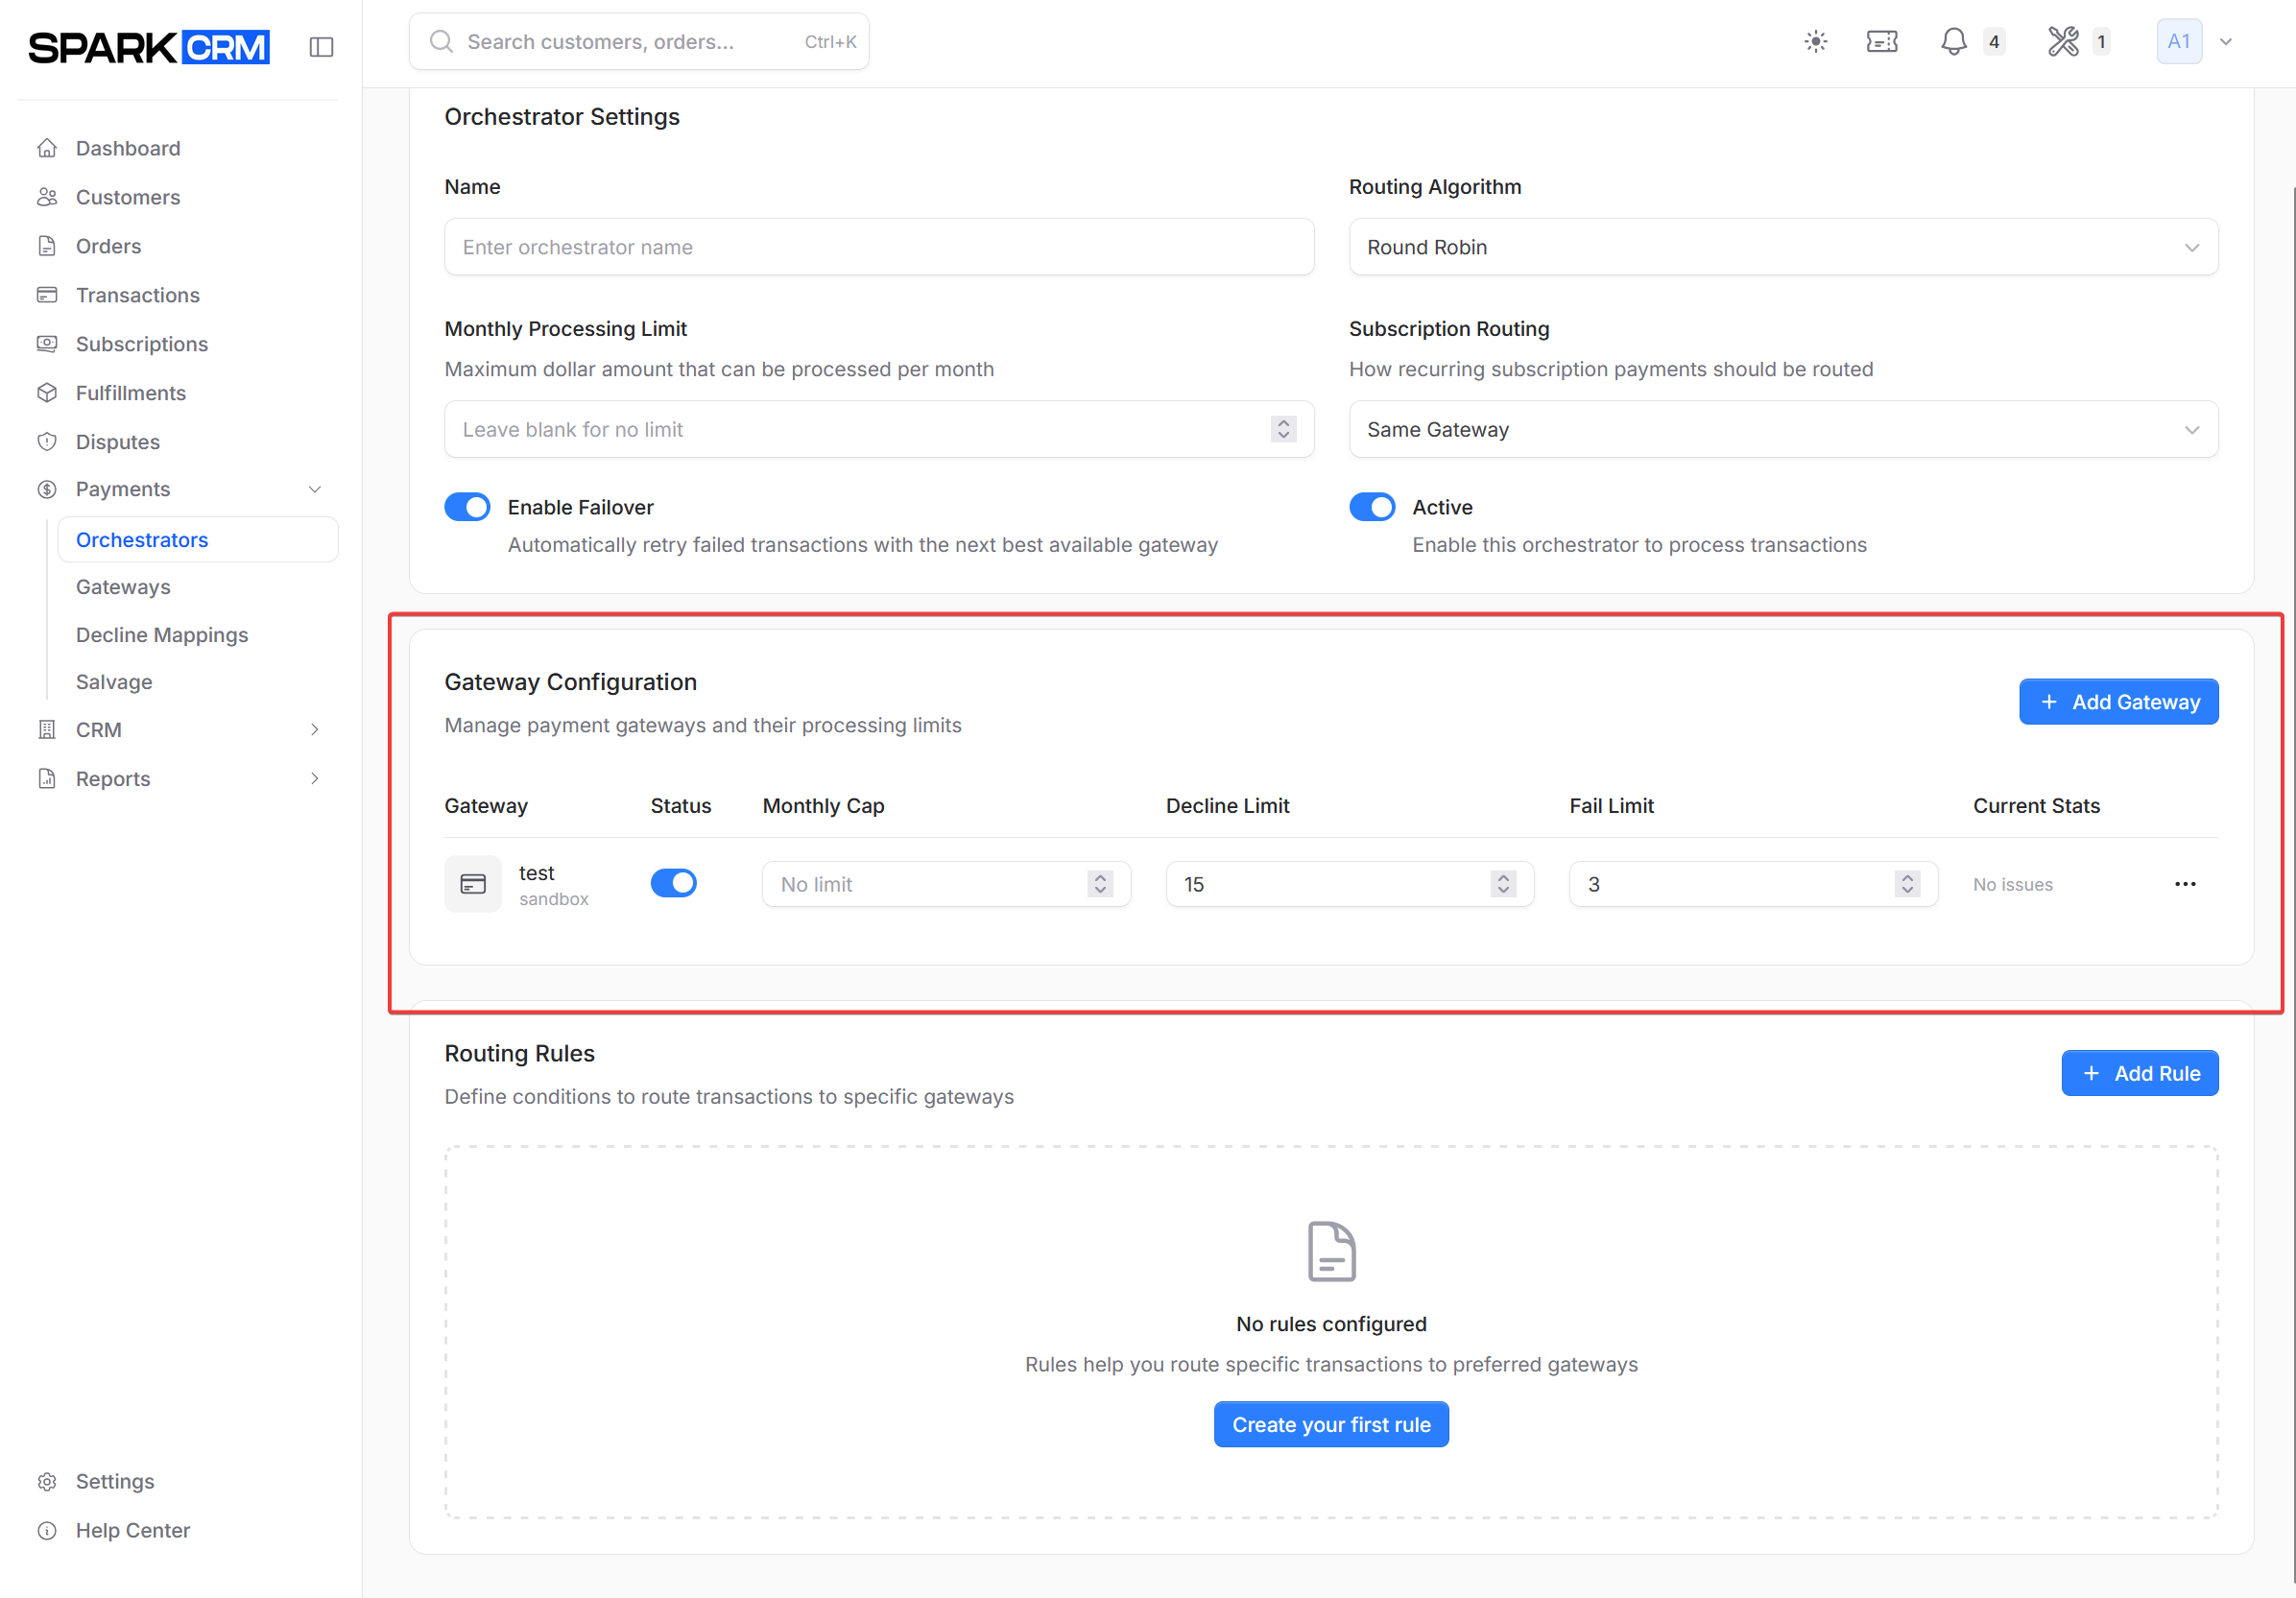Click the Monthly Cap No limit field
Screen dimensions: 2296x1598
pos(946,884)
